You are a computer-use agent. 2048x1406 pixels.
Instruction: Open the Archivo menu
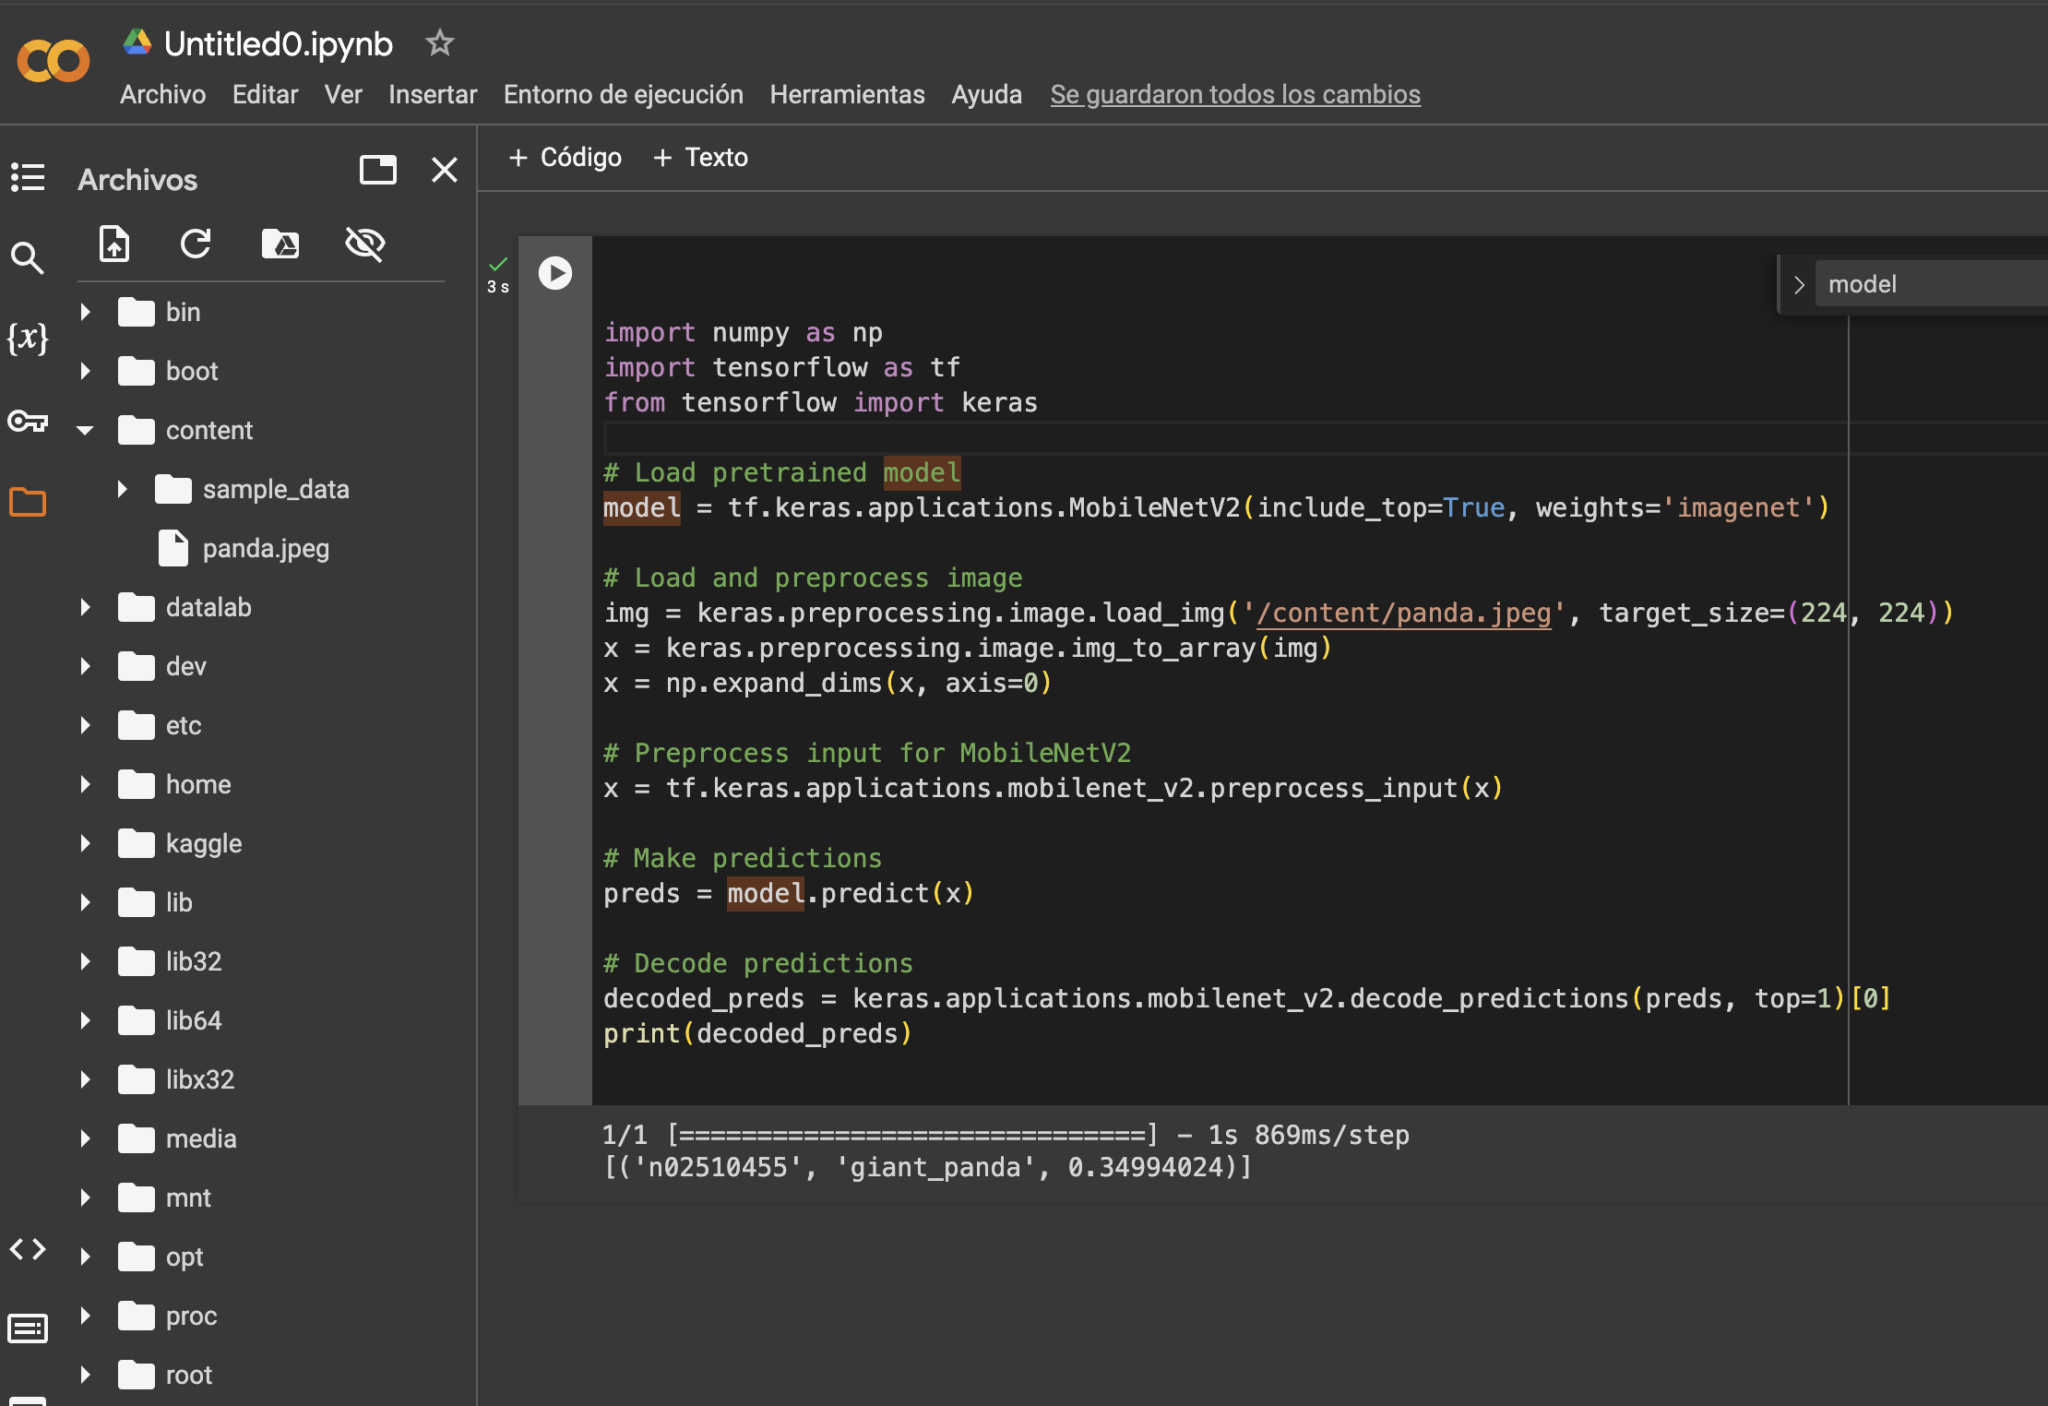pos(163,95)
